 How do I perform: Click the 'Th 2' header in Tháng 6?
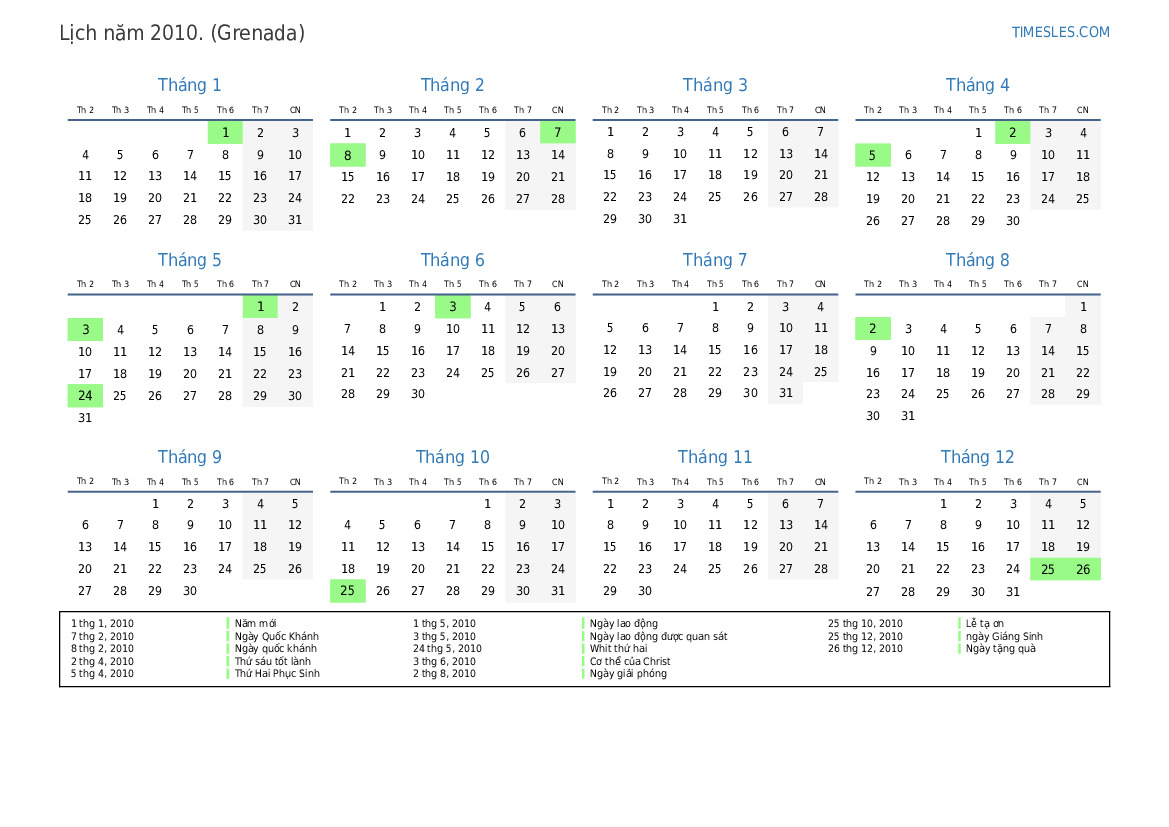click(x=347, y=284)
